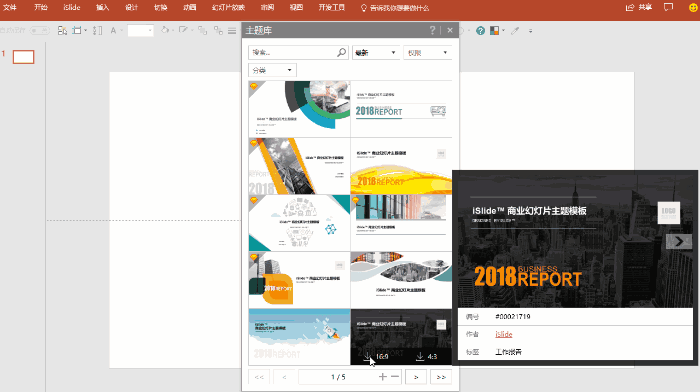Go to the next page of themes
This screenshot has height=392, width=700.
(416, 377)
